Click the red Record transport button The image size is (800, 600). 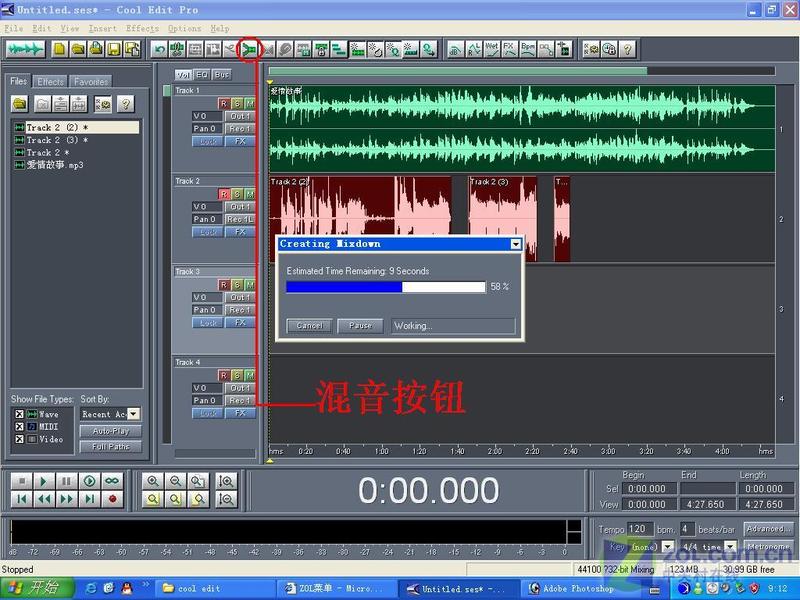pyautogui.click(x=112, y=499)
